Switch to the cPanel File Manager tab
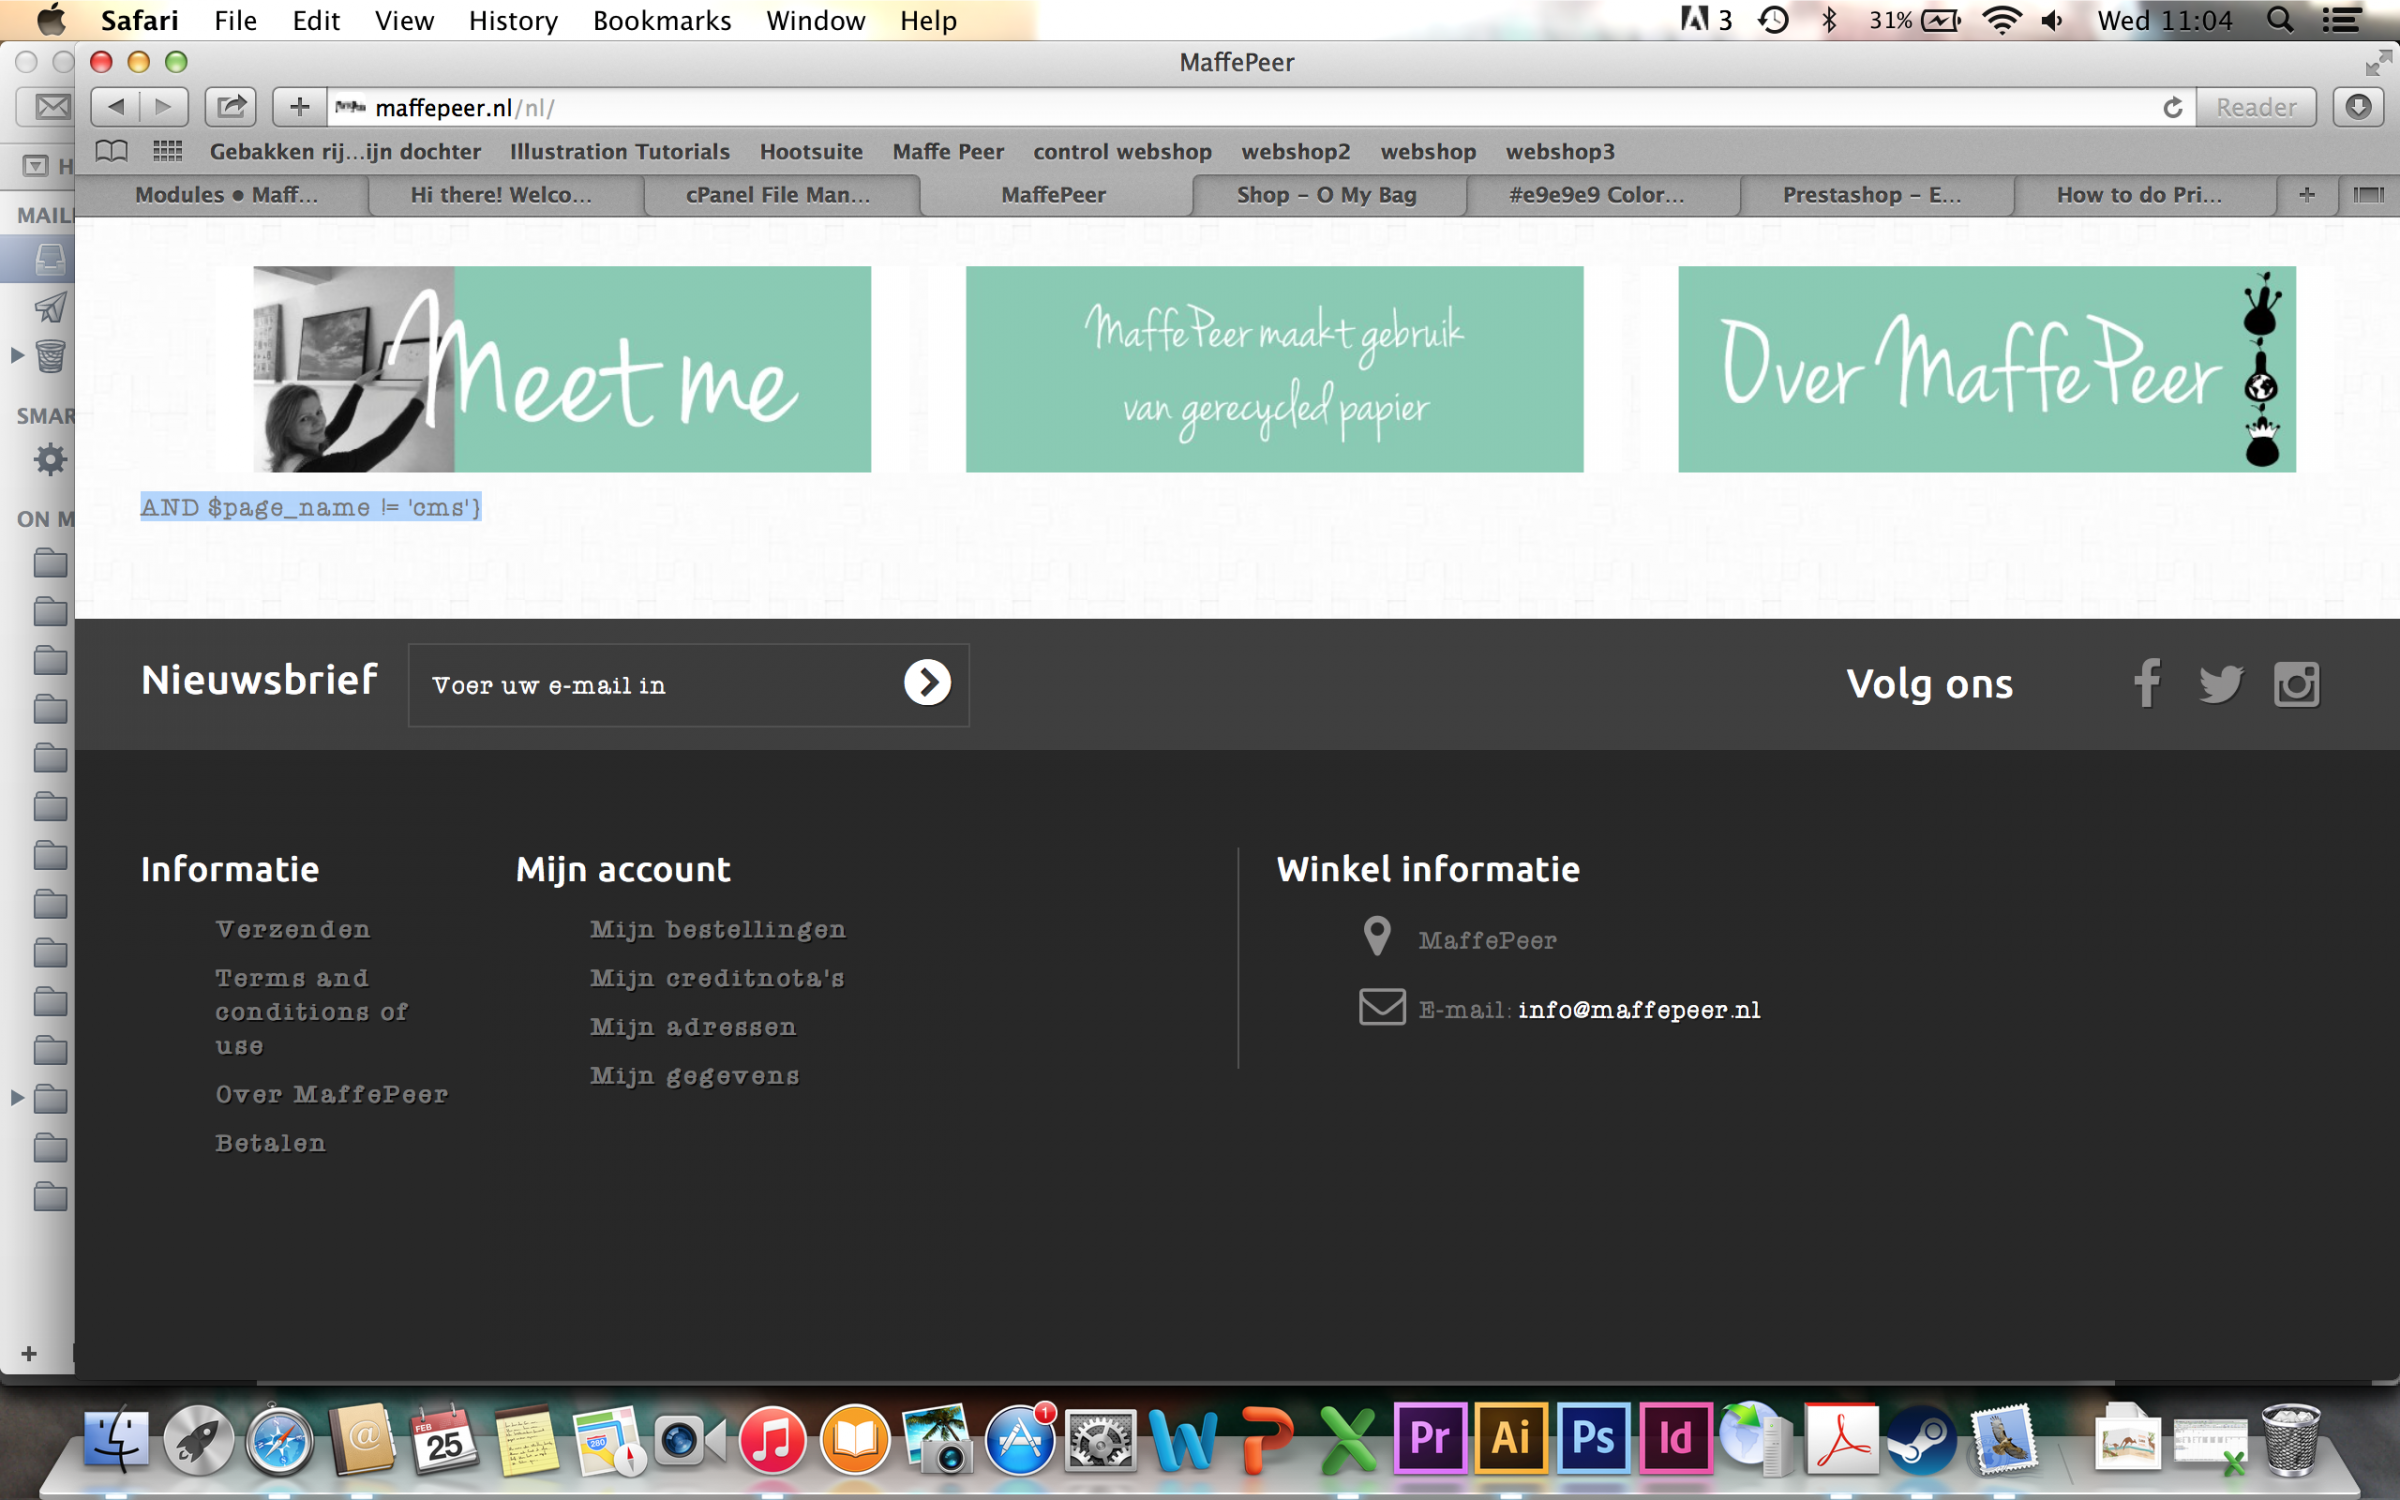Viewport: 2400px width, 1500px height. 778,195
